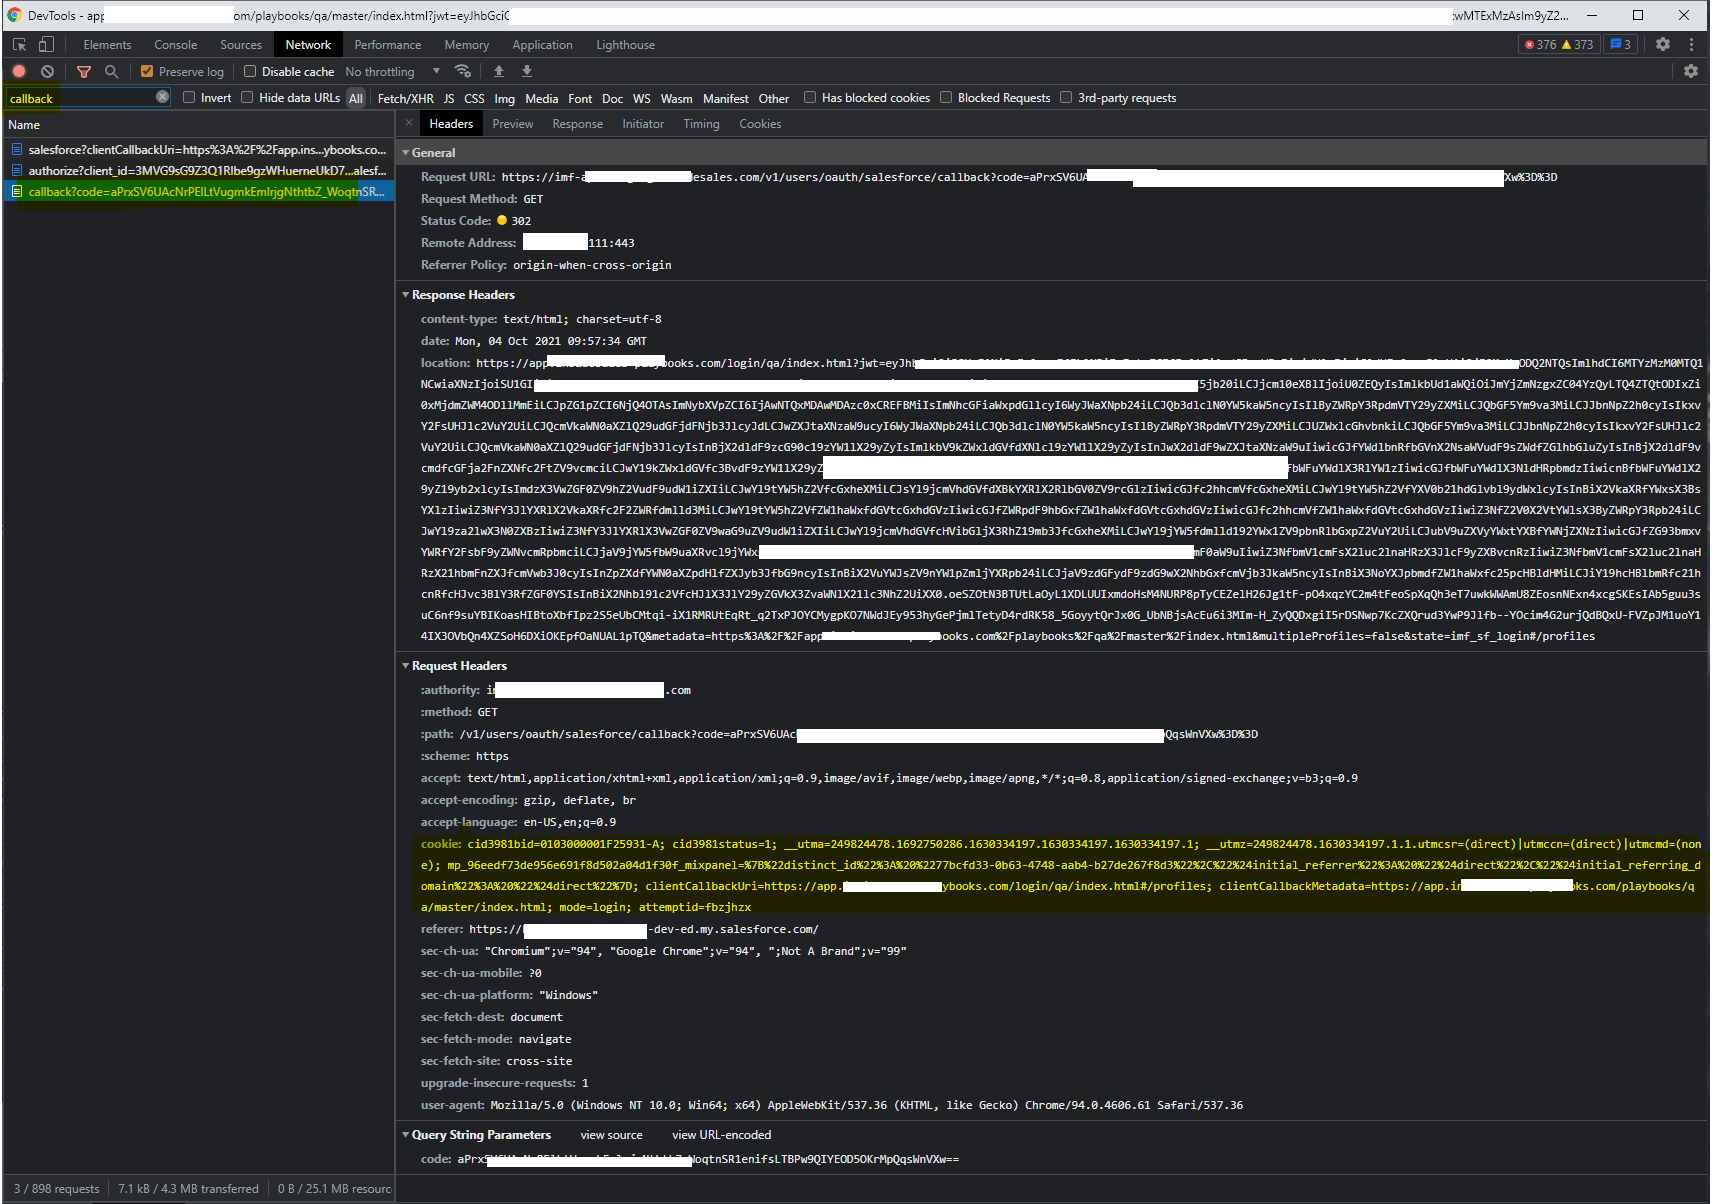Collapse the Request Headers section
Image resolution: width=1717 pixels, height=1204 pixels.
pos(406,666)
